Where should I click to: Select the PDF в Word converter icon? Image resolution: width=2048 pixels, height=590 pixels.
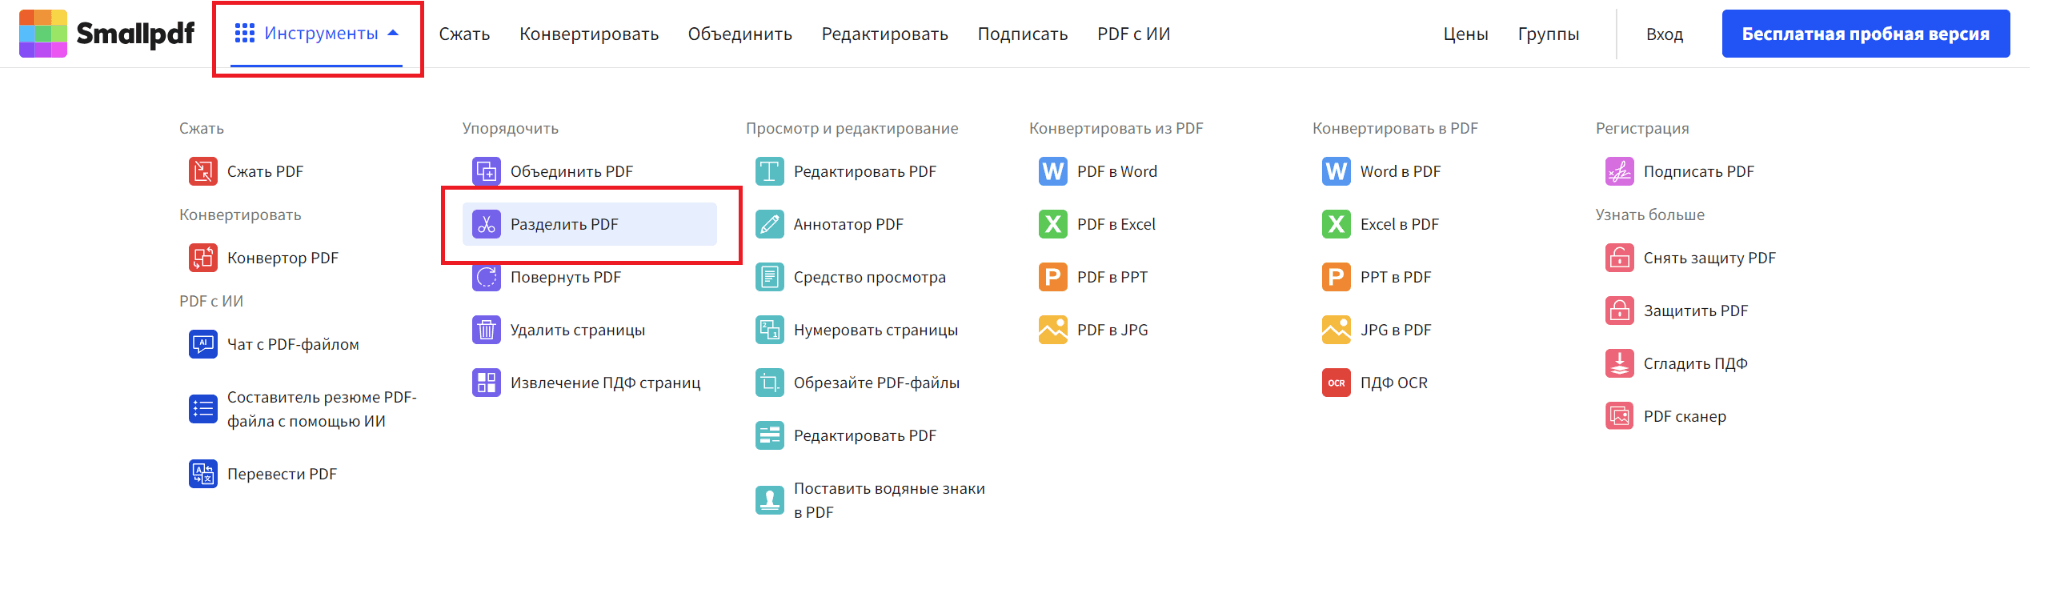point(1052,171)
